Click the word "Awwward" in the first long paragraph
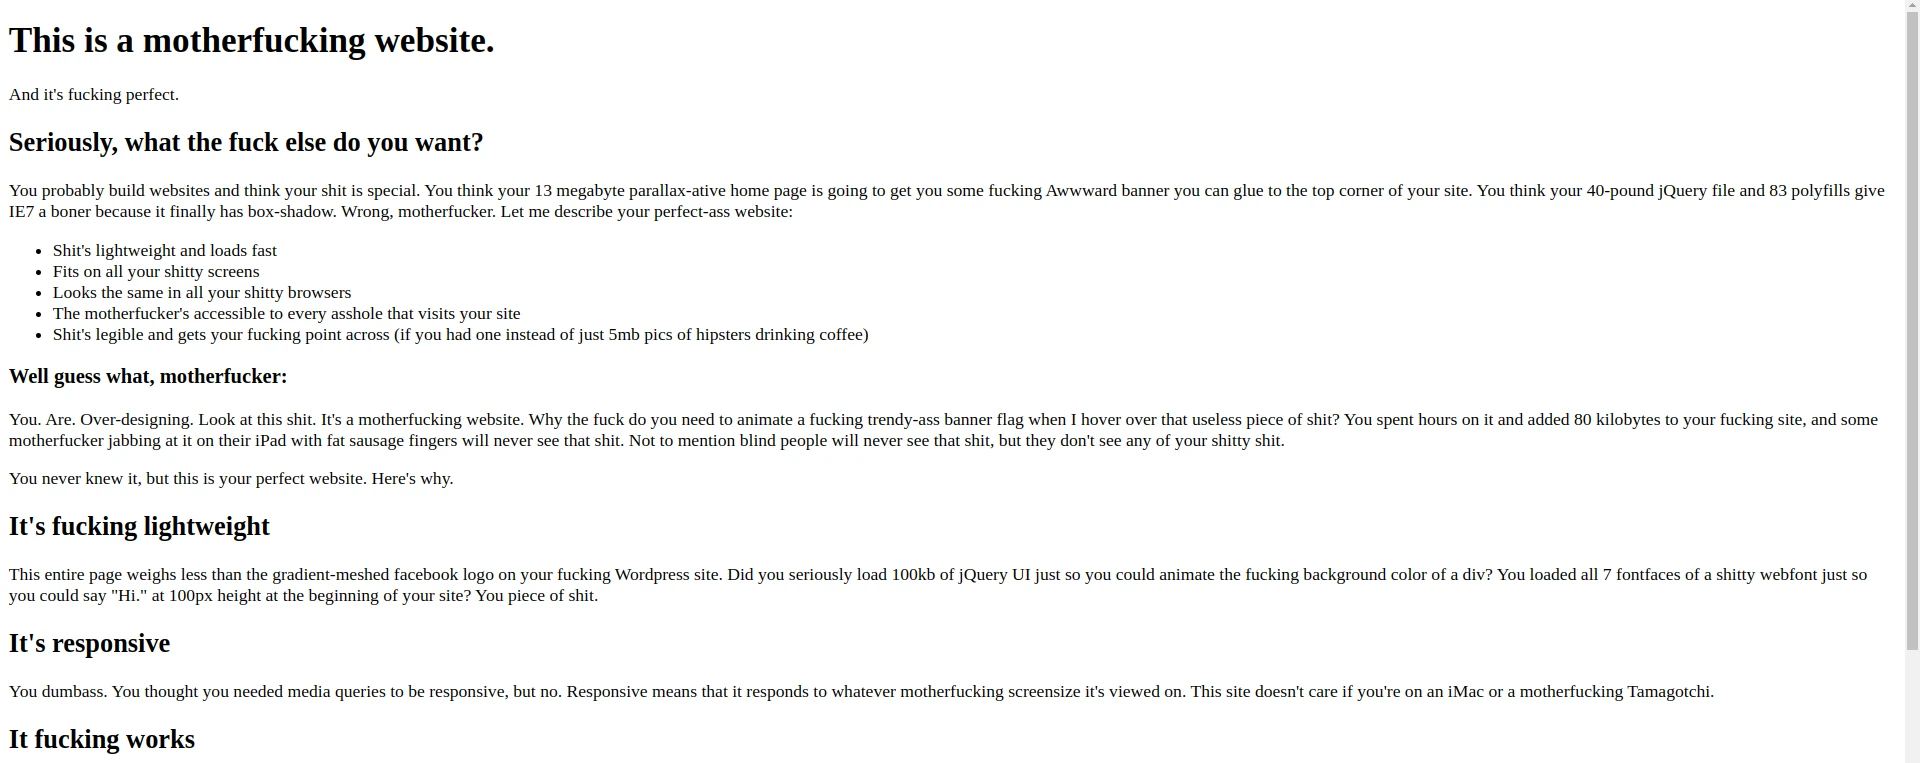The width and height of the screenshot is (1920, 763). [1081, 191]
